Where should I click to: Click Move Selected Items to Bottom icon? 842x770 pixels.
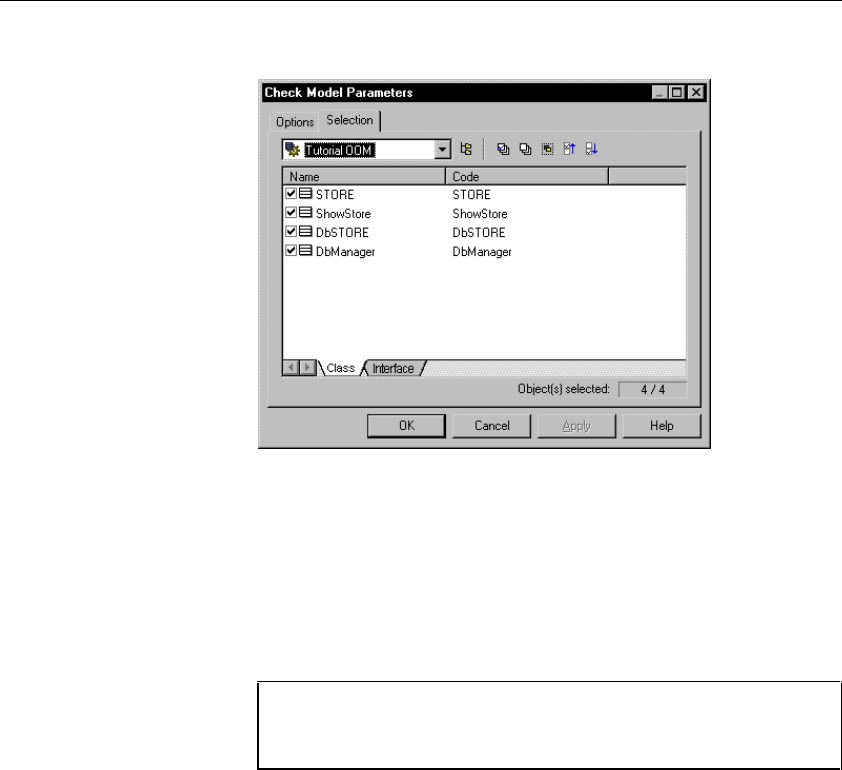tap(591, 149)
